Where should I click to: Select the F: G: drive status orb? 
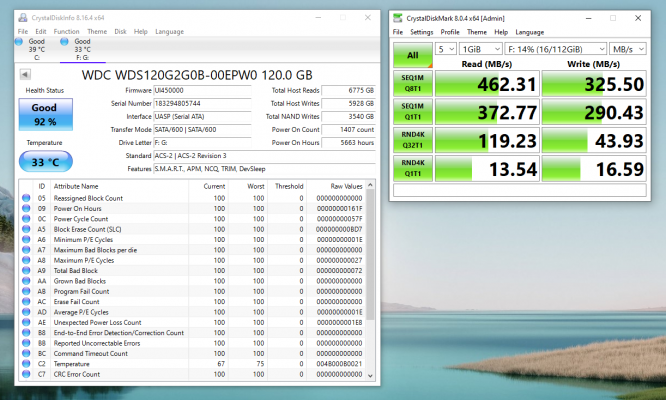[64, 42]
